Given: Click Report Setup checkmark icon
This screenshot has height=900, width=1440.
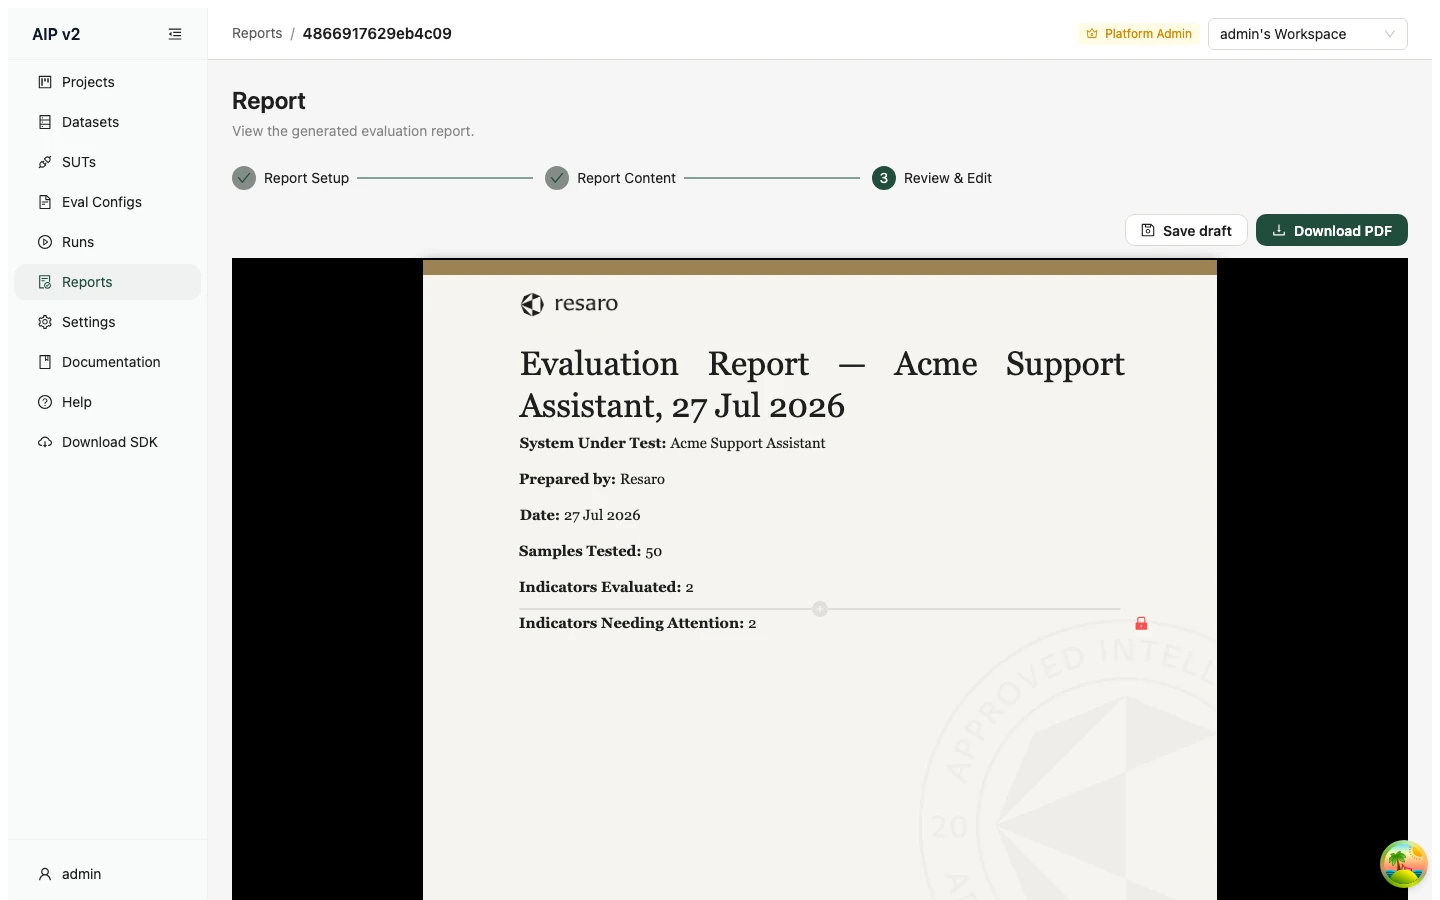Looking at the screenshot, I should point(244,178).
